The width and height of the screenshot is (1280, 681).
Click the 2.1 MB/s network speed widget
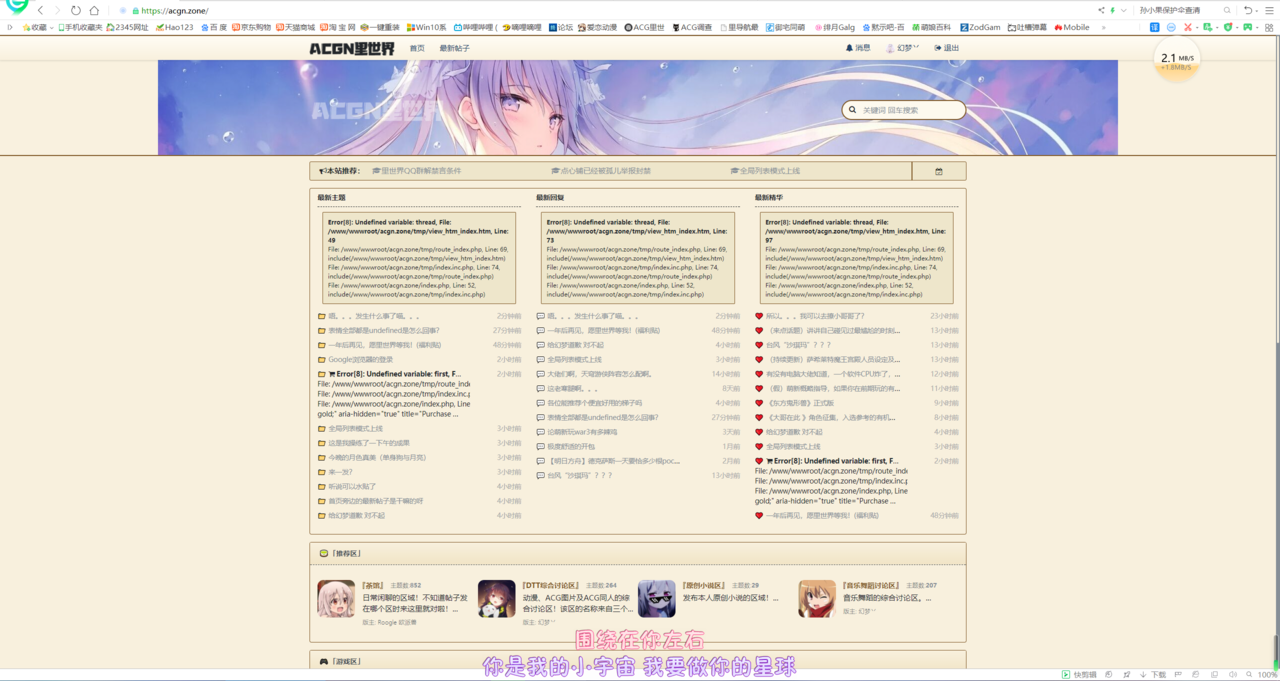click(x=1176, y=61)
